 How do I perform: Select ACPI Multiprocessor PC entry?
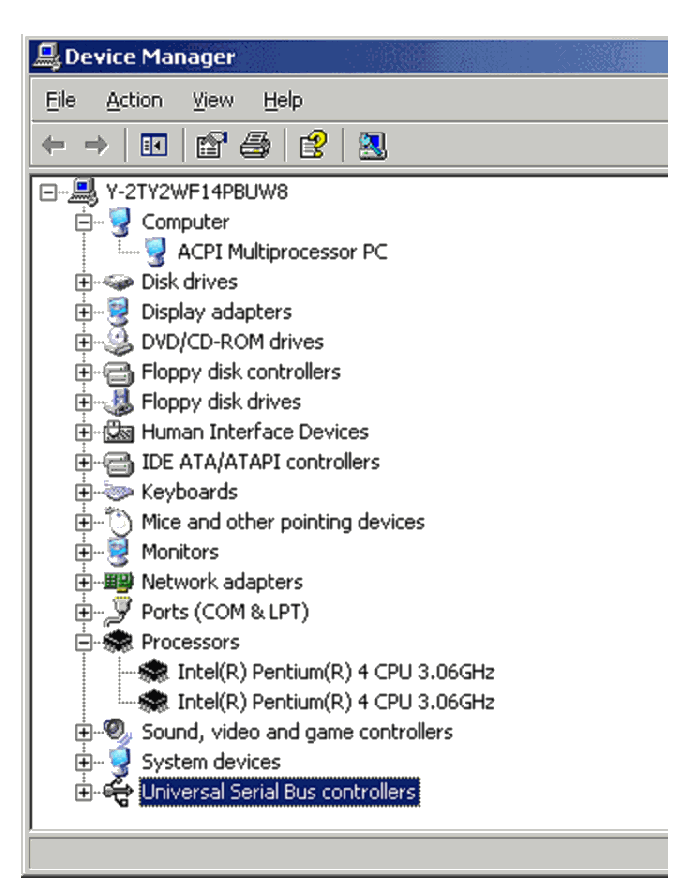coord(282,252)
